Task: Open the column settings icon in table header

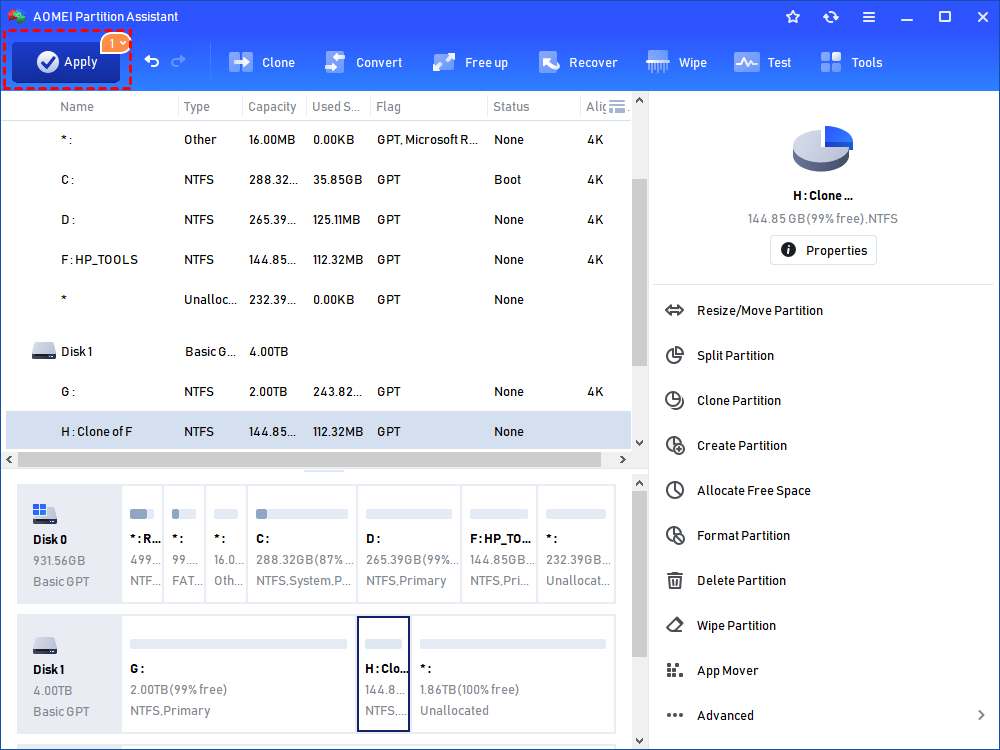Action: pyautogui.click(x=617, y=107)
